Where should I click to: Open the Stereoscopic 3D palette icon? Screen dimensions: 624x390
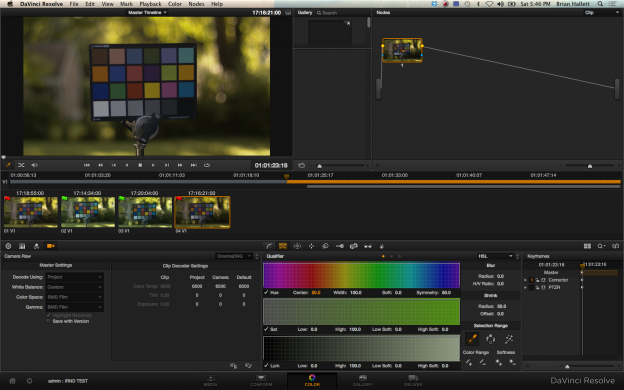click(x=368, y=246)
